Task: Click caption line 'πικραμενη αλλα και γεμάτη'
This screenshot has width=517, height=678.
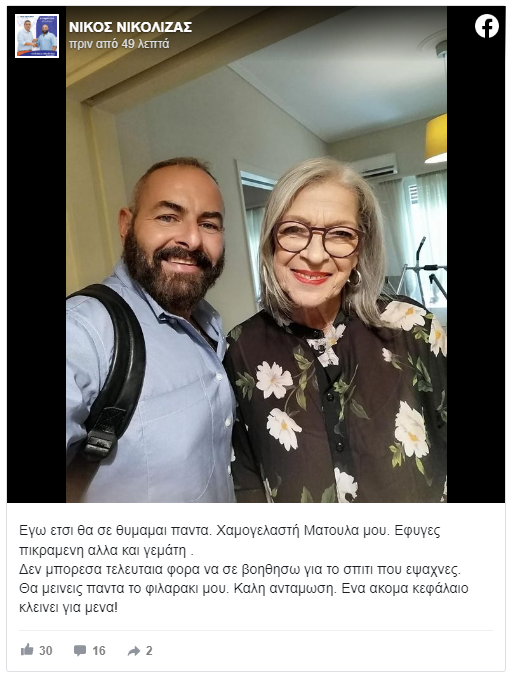Action: [x=106, y=550]
